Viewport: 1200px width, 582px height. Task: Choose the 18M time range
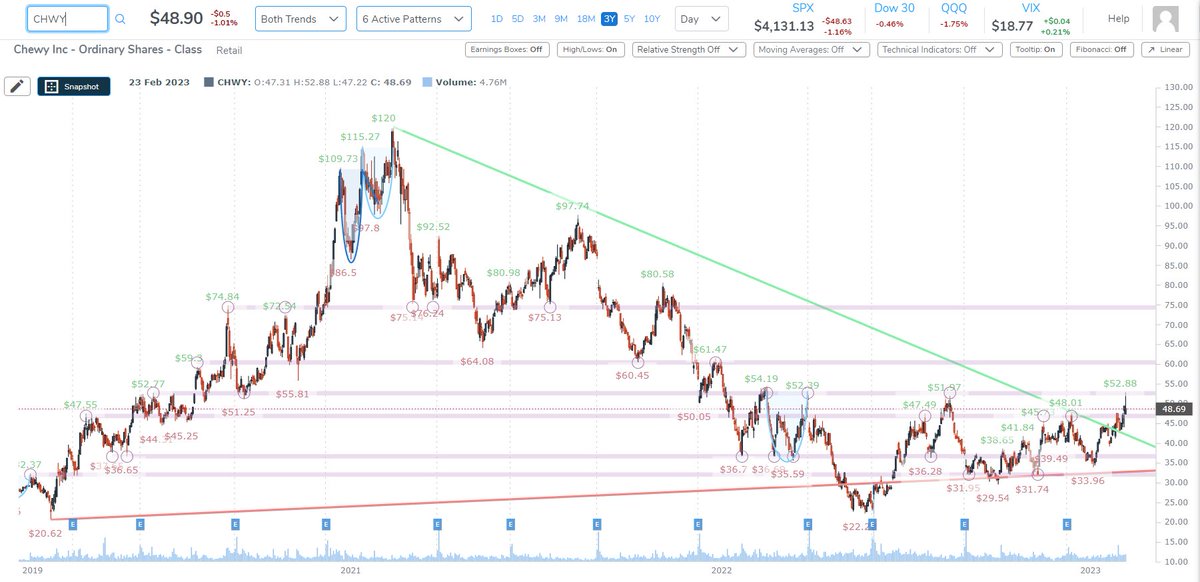coord(584,19)
